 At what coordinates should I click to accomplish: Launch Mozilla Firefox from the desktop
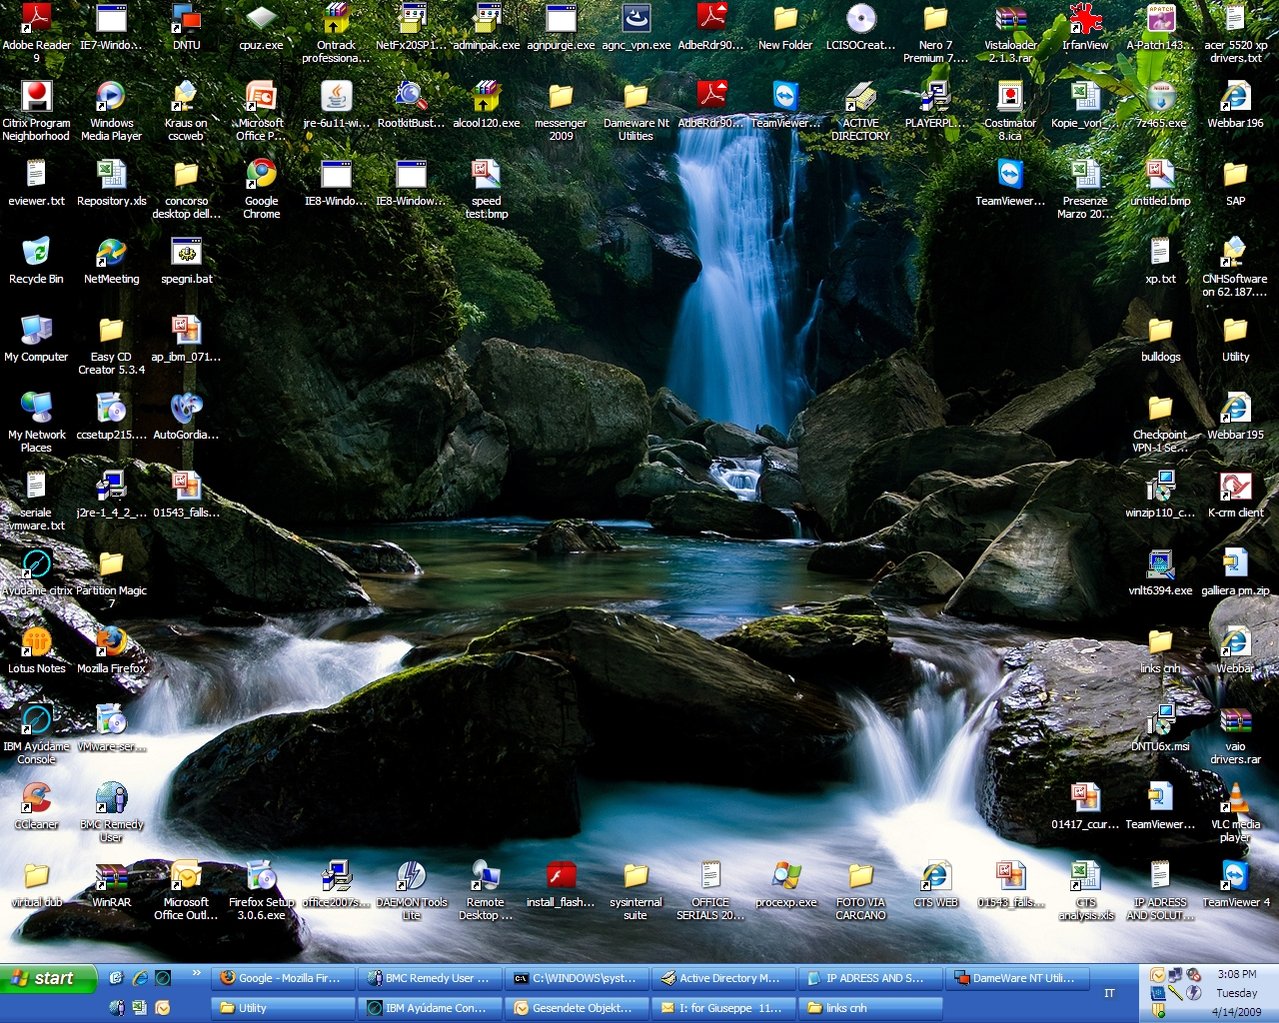point(111,643)
